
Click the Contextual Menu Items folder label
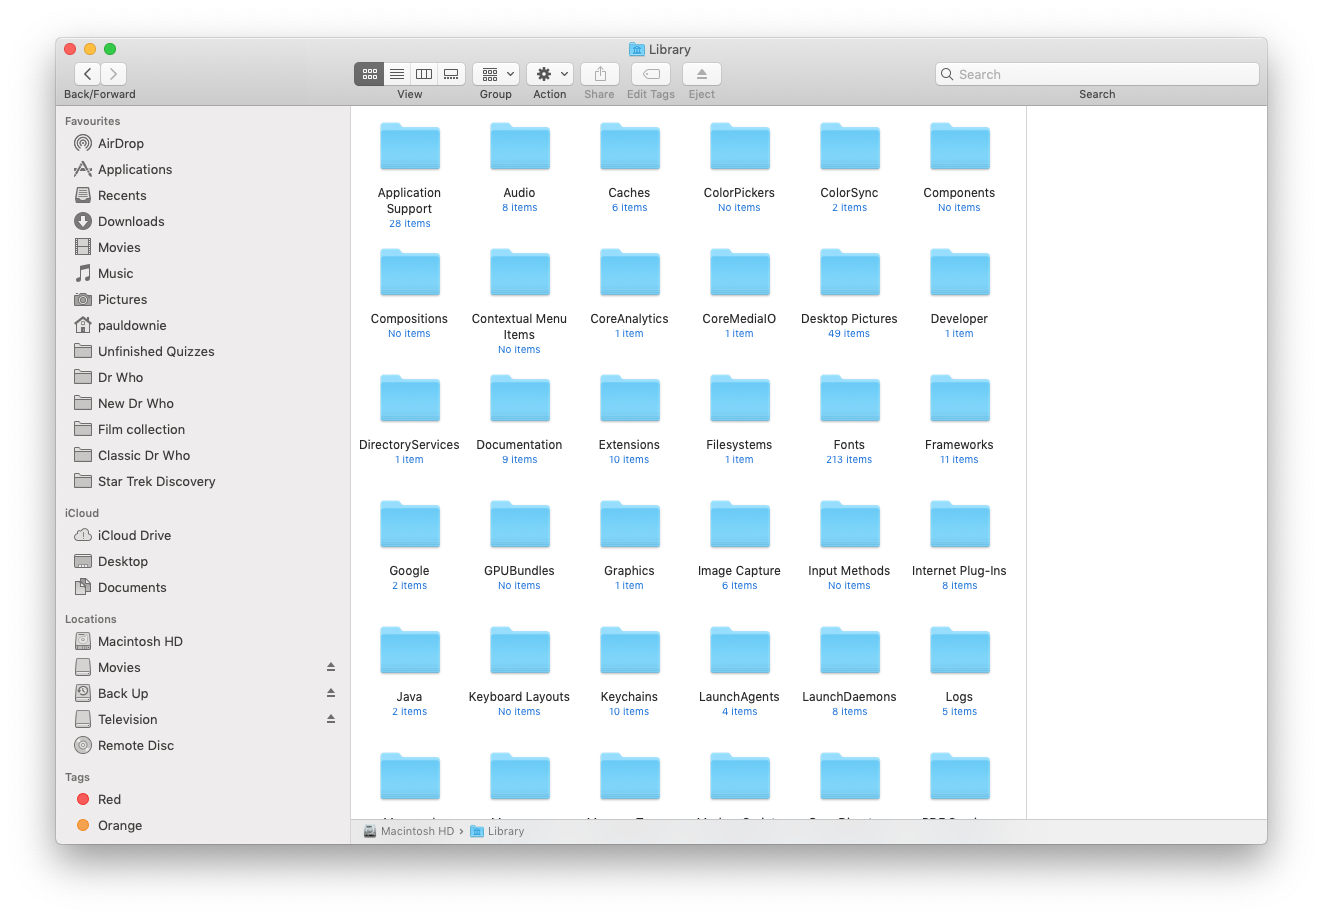519,327
